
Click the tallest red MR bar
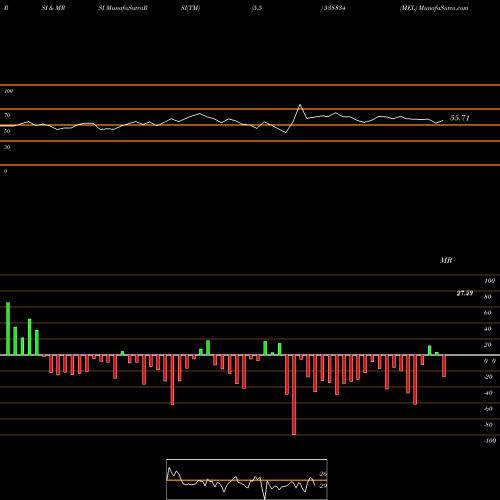tap(294, 395)
